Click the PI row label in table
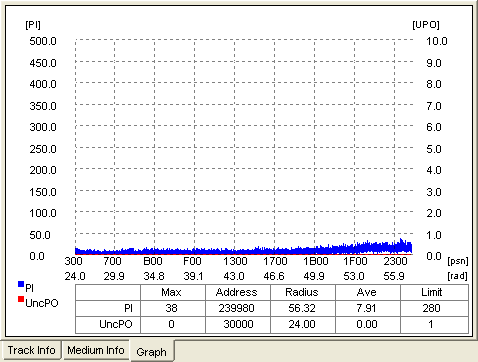This screenshot has height=362, width=478. click(x=128, y=308)
